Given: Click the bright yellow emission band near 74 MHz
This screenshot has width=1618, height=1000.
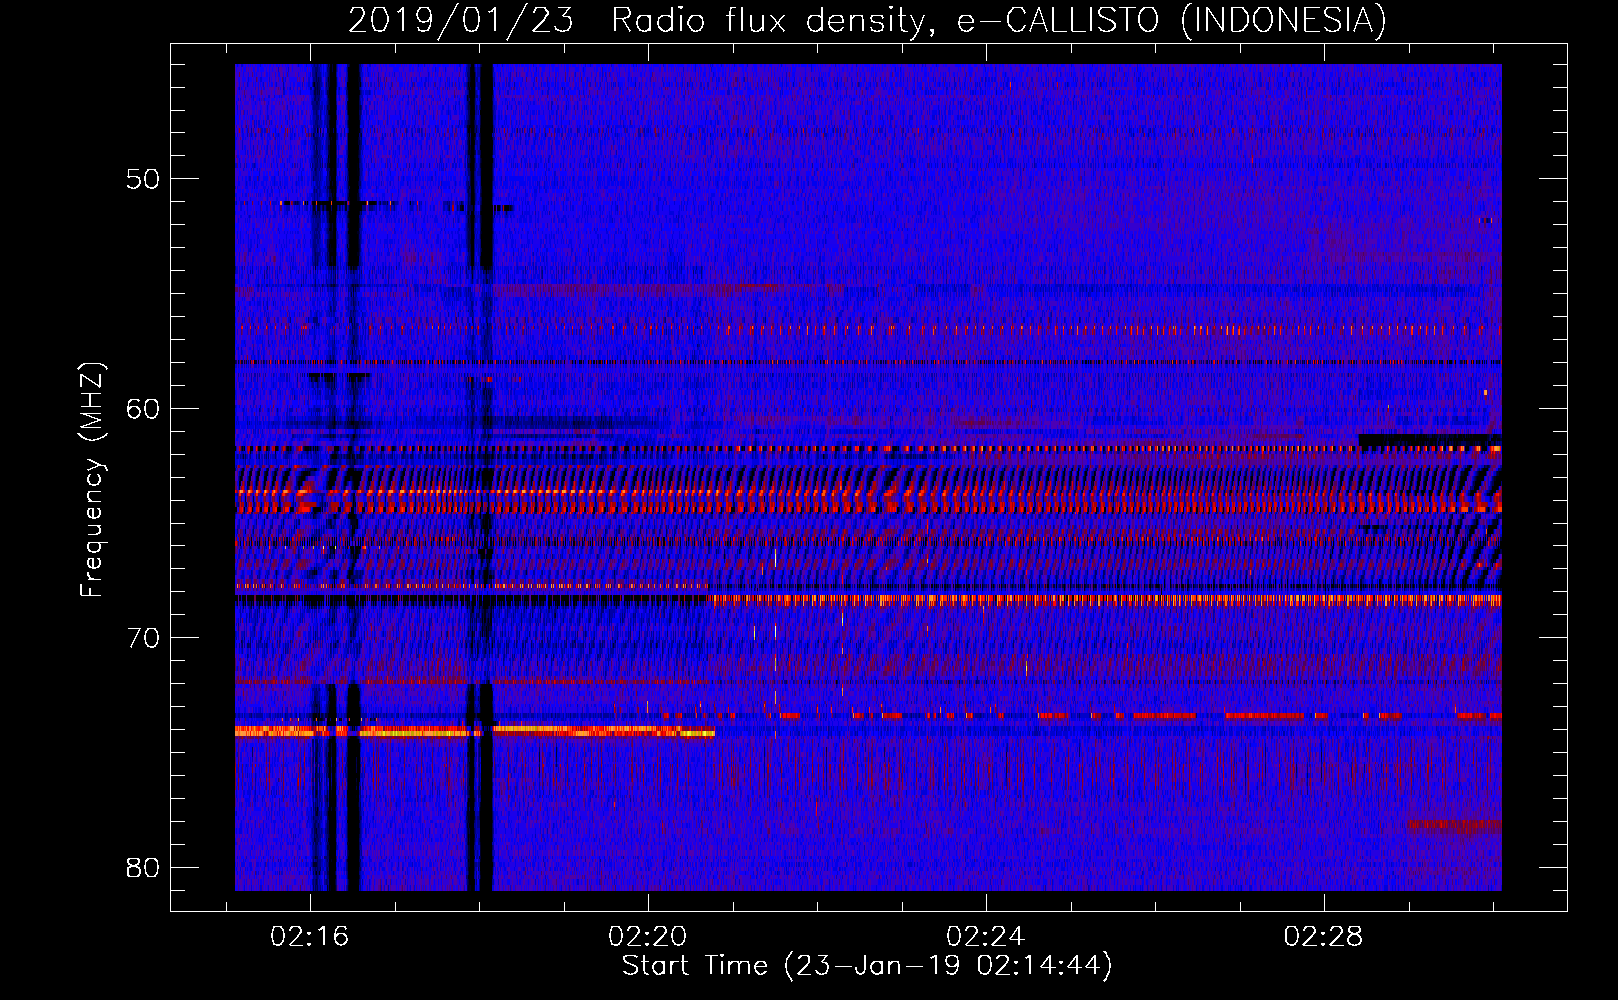Looking at the screenshot, I should coord(475,732).
